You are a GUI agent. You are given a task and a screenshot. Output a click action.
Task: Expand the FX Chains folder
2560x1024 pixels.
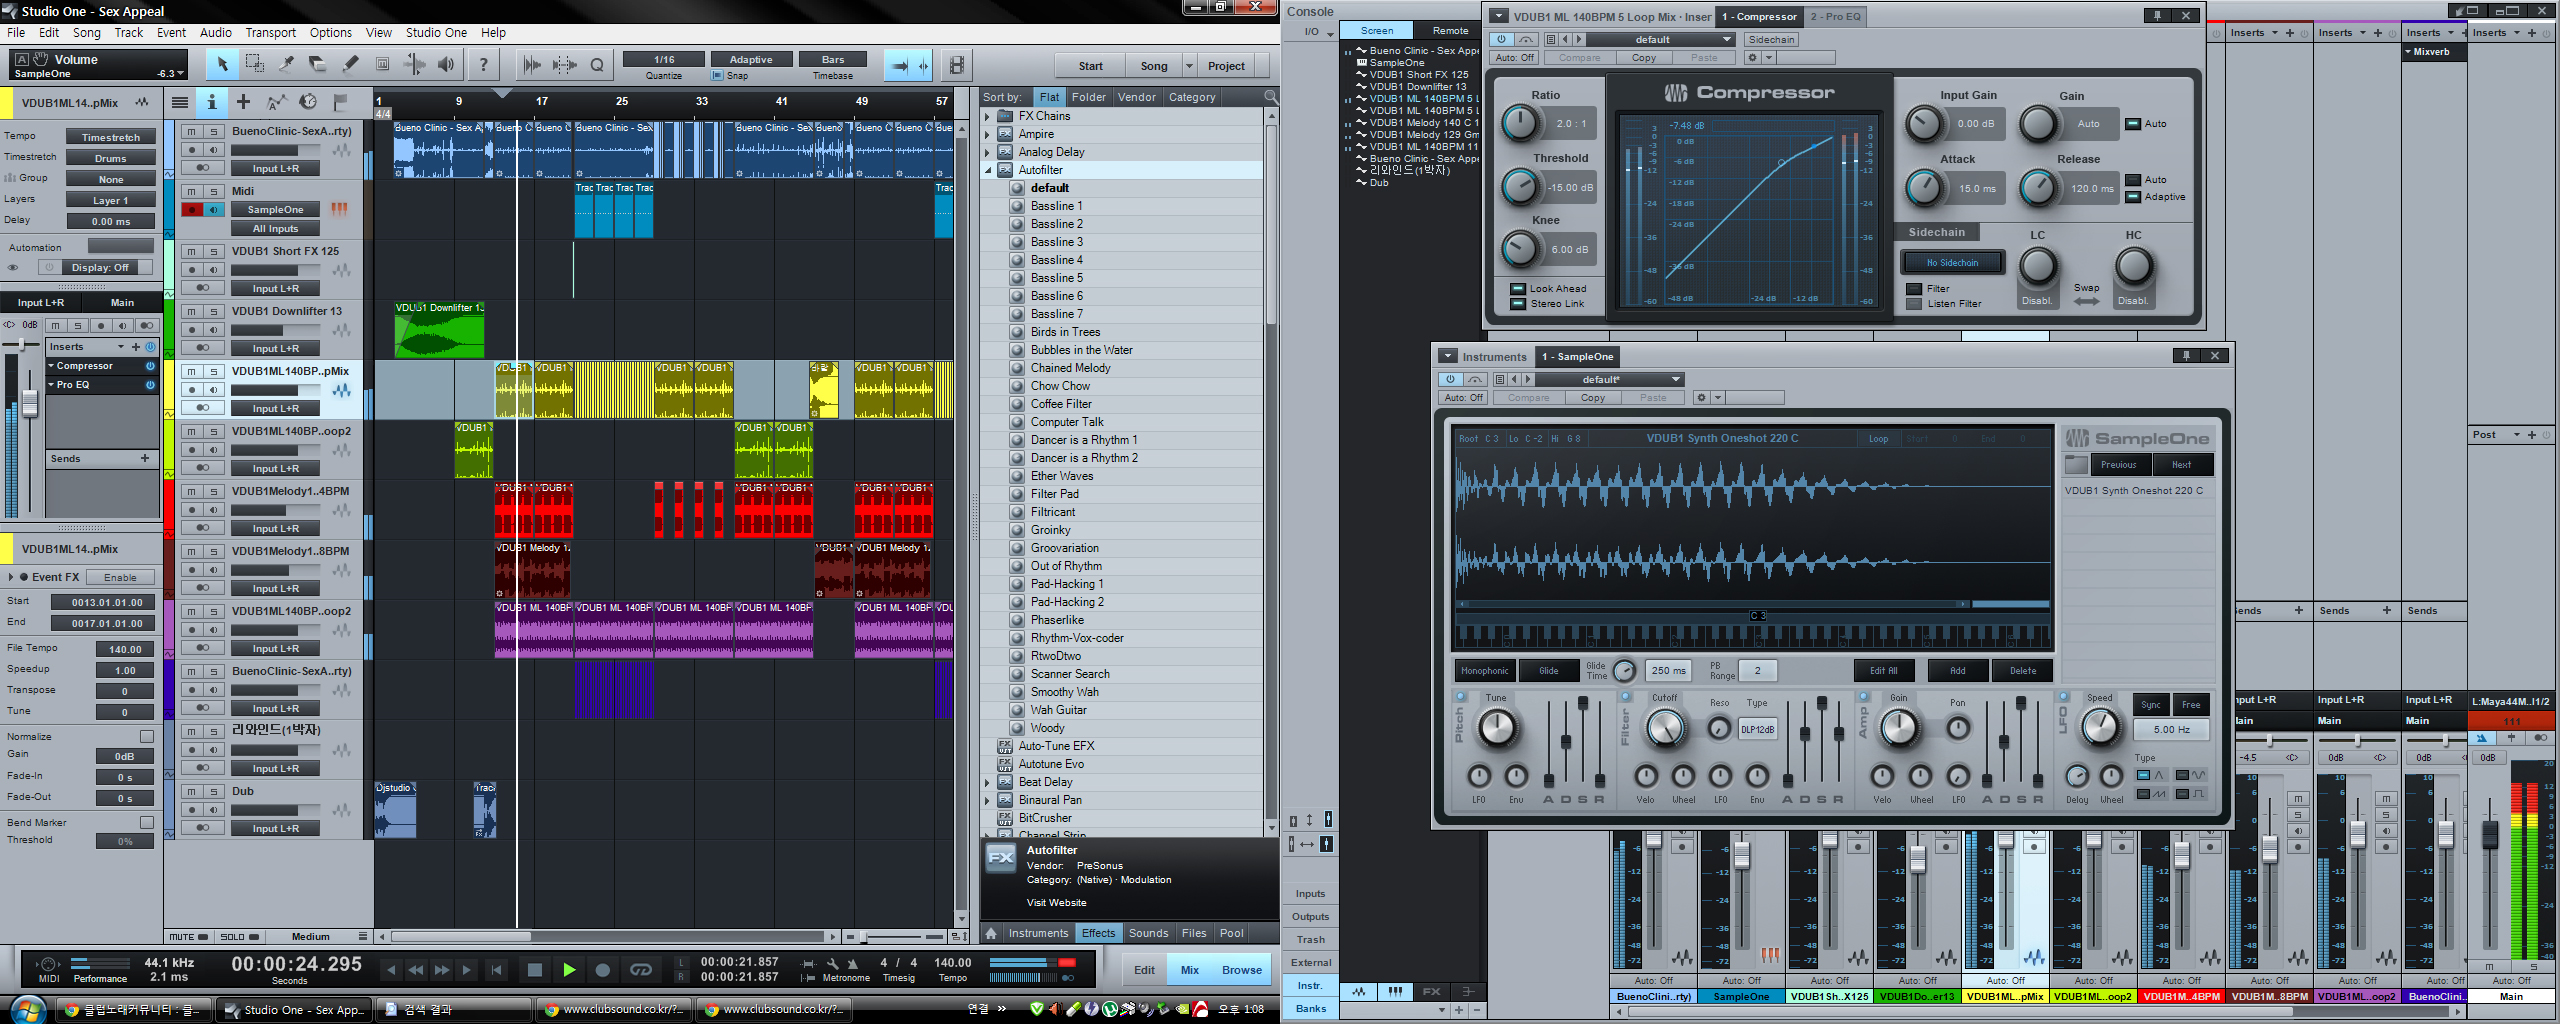tap(987, 116)
